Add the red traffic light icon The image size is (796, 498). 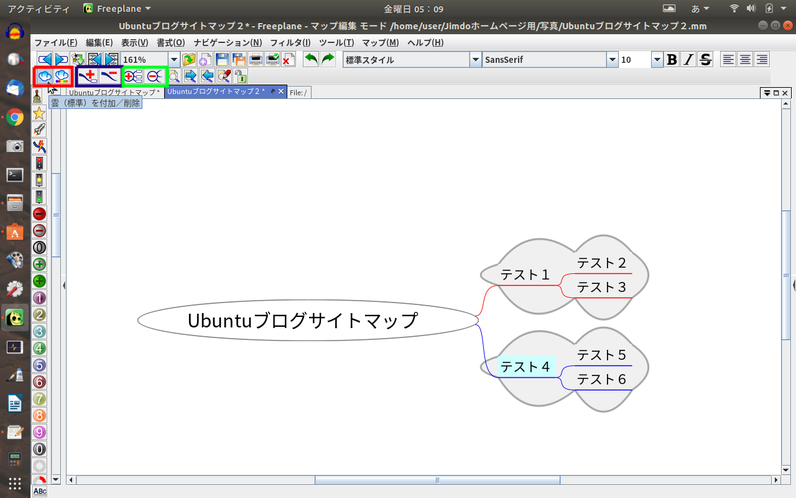click(x=39, y=163)
